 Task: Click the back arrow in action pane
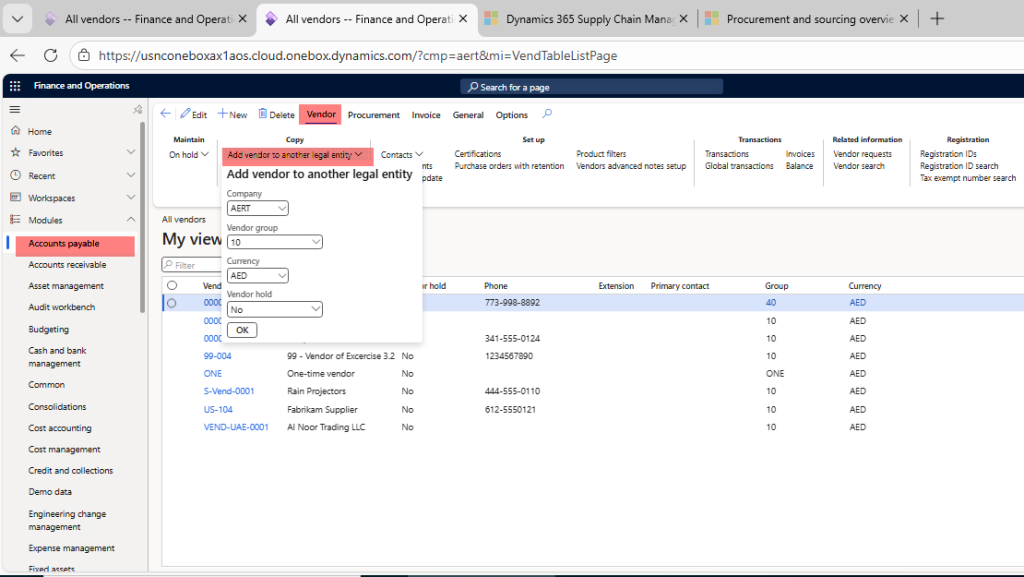pos(166,114)
